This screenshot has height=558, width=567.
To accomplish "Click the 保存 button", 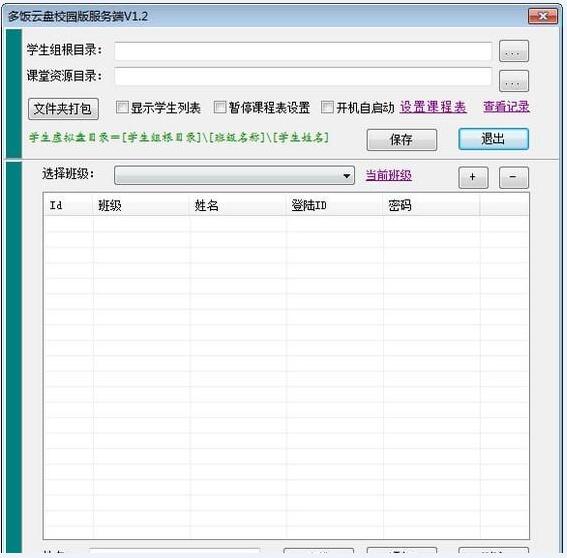I will pos(401,140).
